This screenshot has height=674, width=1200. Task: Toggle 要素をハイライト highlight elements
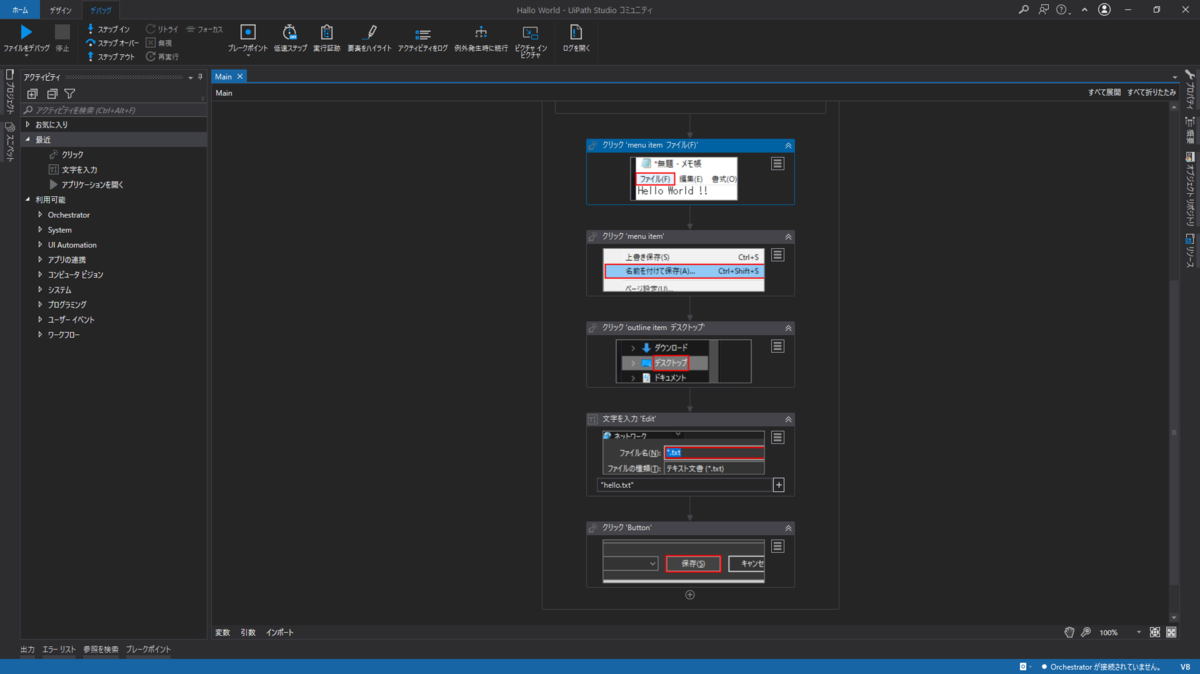pyautogui.click(x=369, y=38)
